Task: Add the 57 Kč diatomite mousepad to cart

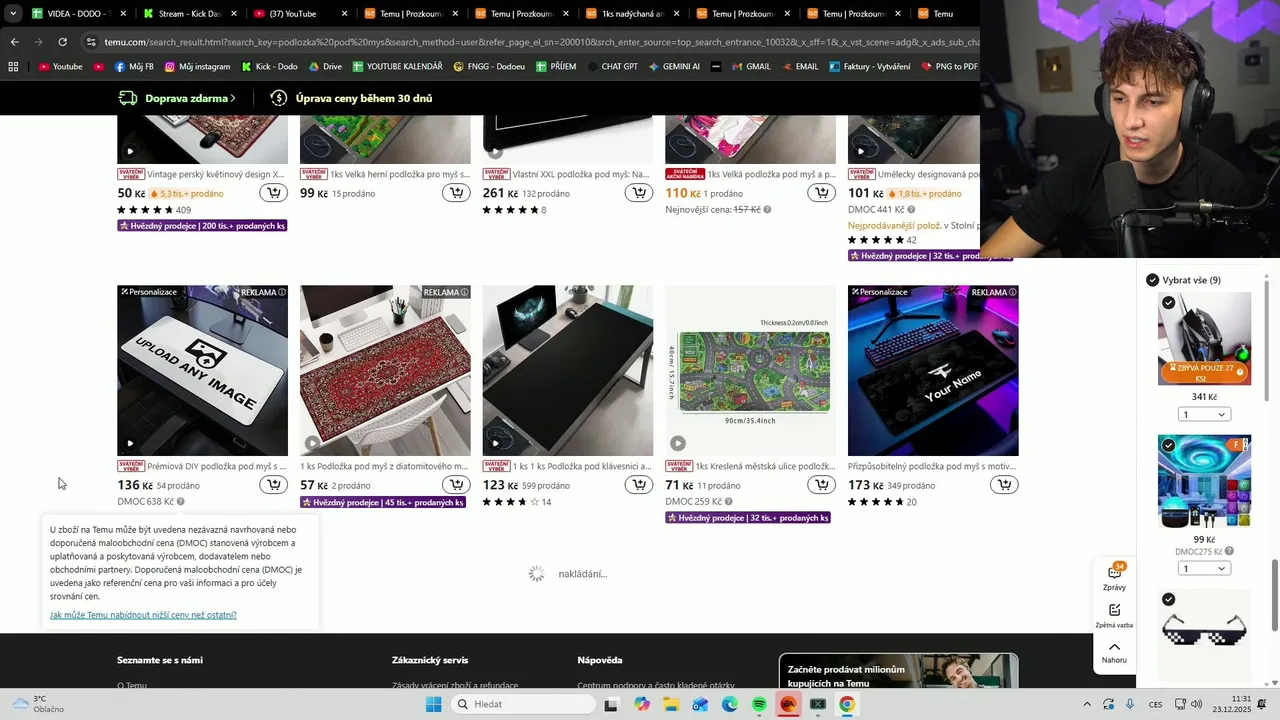Action: 456,485
